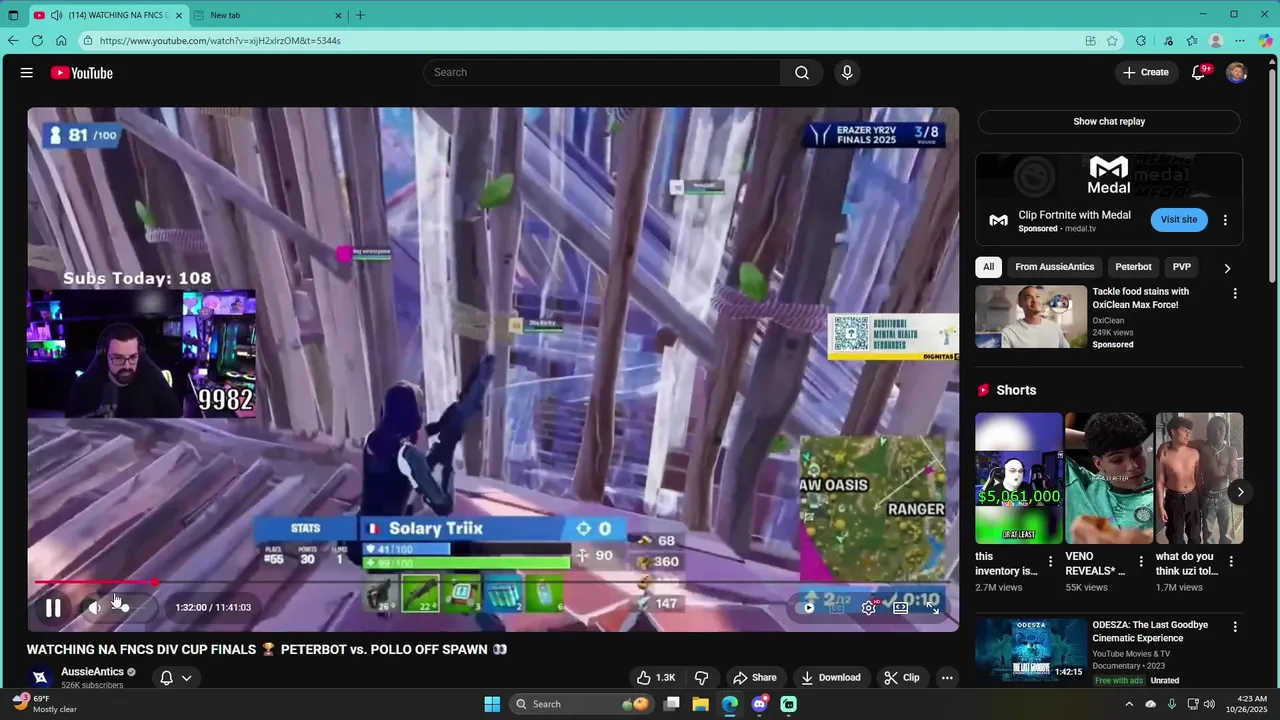Share this video
The image size is (1280, 720).
click(x=754, y=677)
